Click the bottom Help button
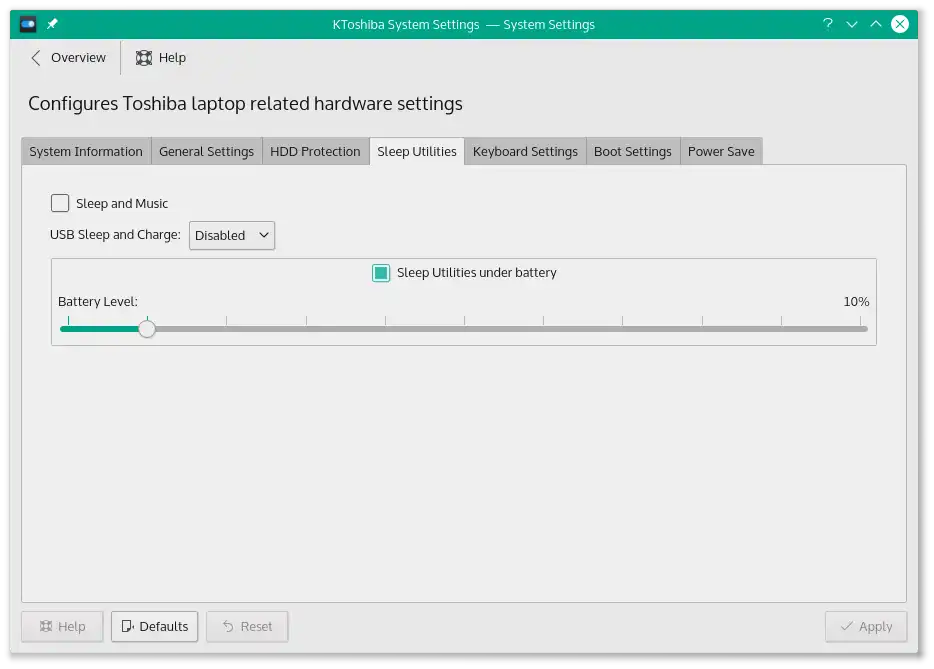 click(63, 626)
